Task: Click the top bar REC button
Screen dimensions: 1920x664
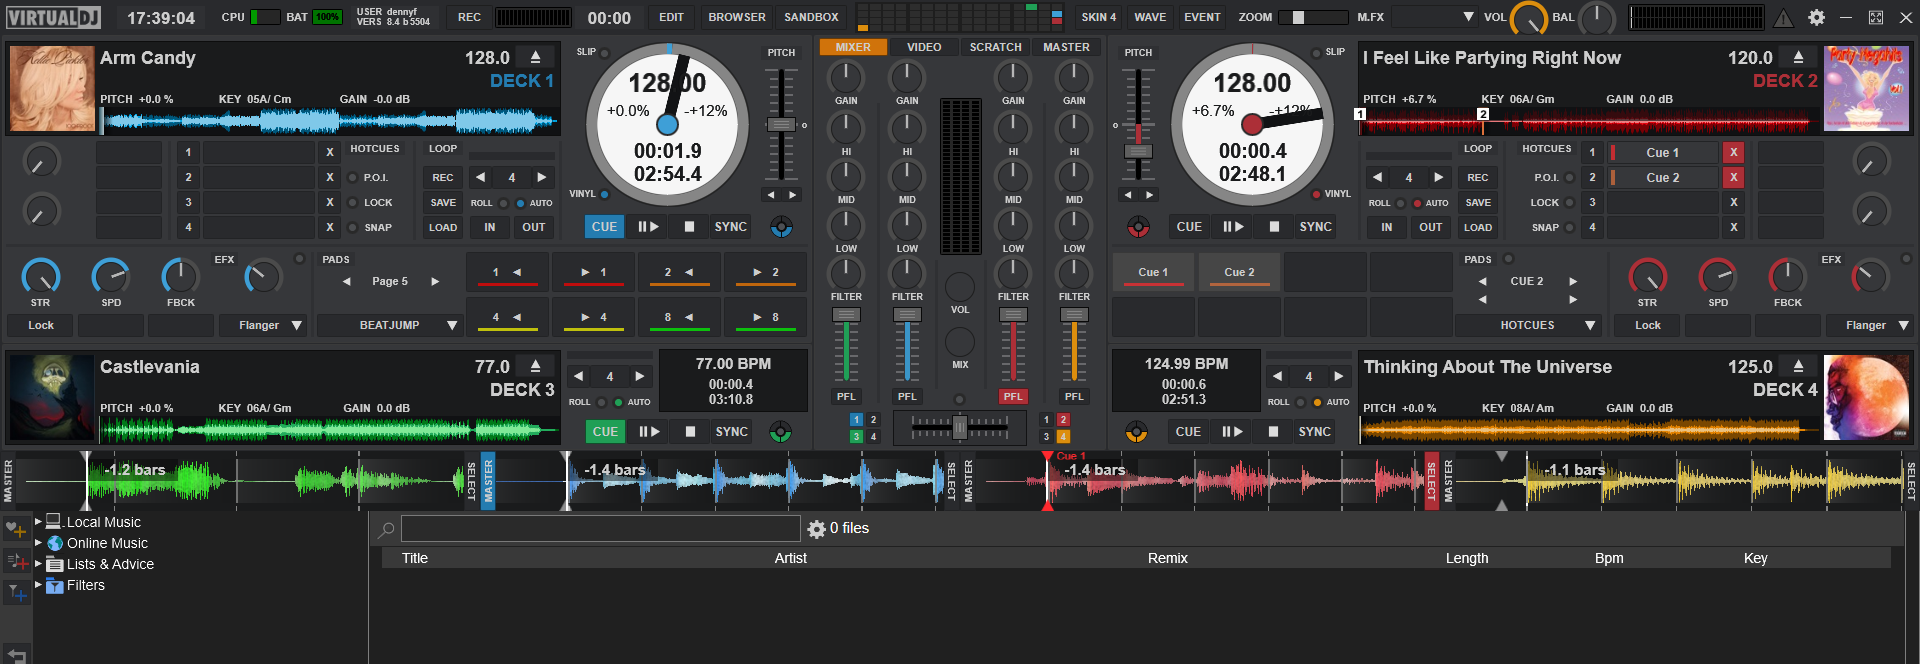Action: click(469, 17)
